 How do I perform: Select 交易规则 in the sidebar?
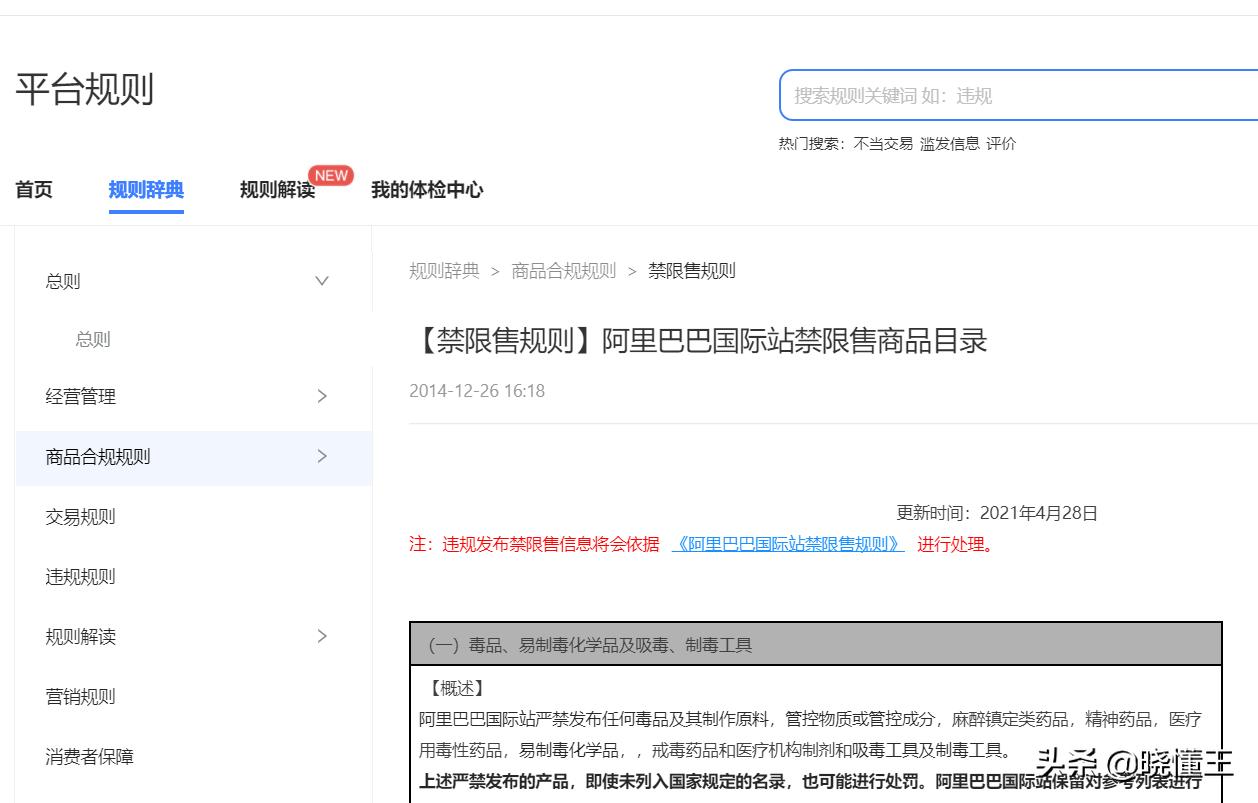pyautogui.click(x=80, y=516)
